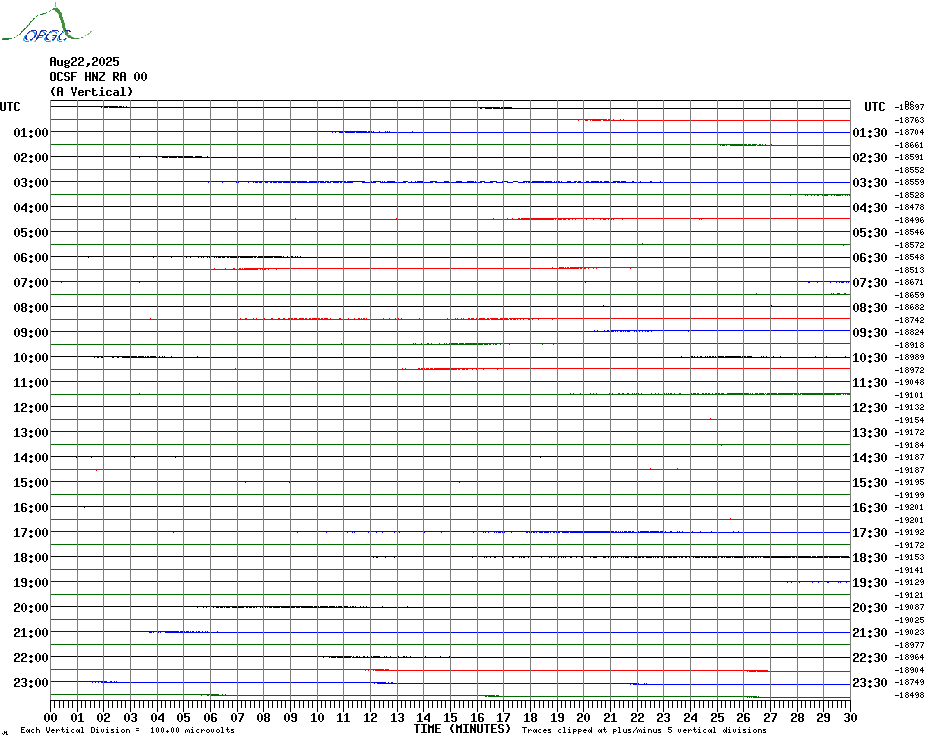The width and height of the screenshot is (930, 744).
Task: Click the 06:00 hour label
Action: tap(31, 257)
